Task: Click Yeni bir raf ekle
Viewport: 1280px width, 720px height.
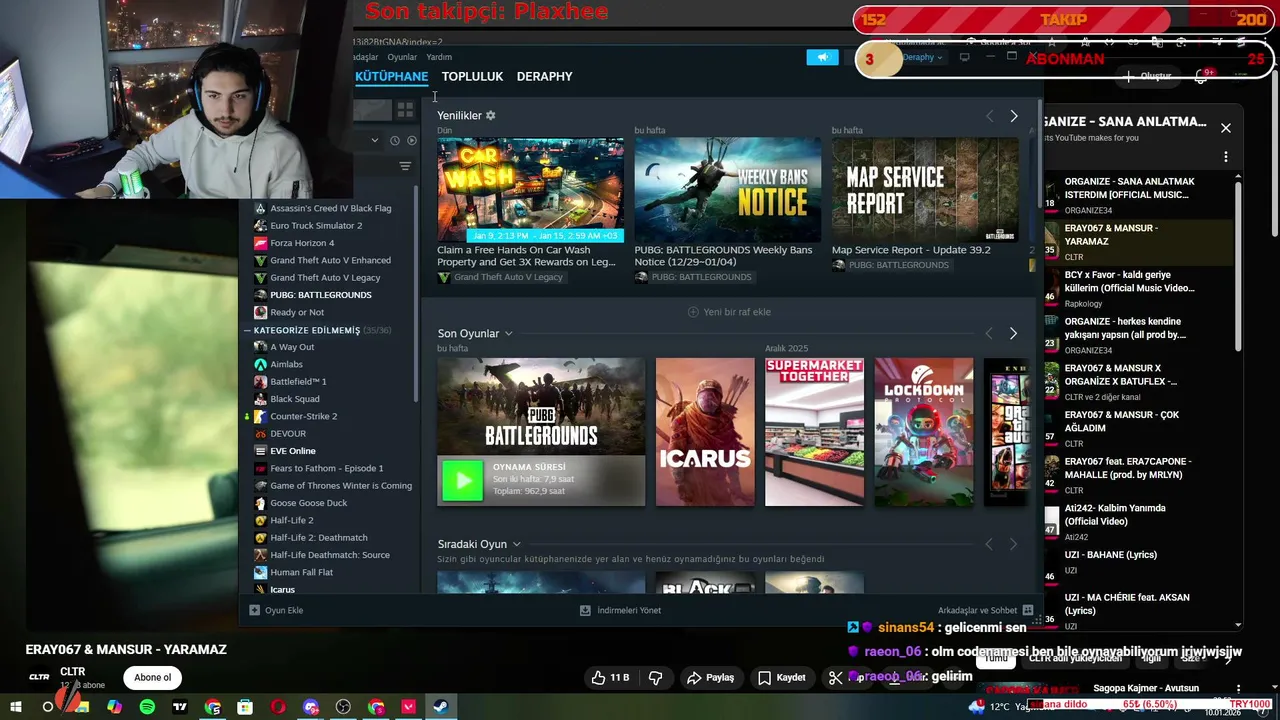Action: [x=729, y=312]
